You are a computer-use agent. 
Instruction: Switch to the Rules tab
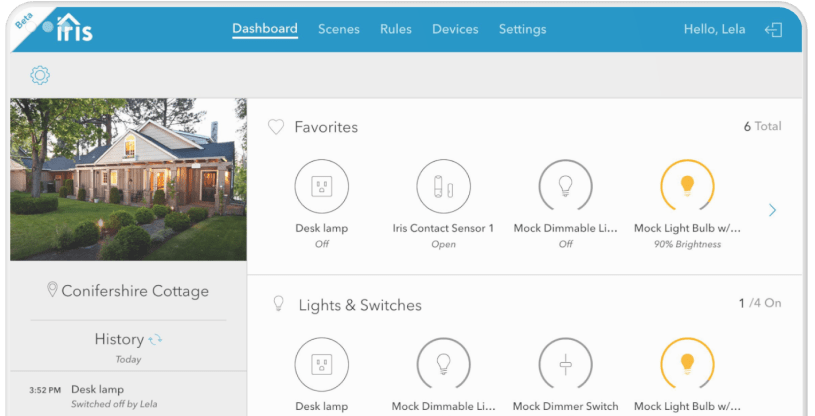[395, 29]
